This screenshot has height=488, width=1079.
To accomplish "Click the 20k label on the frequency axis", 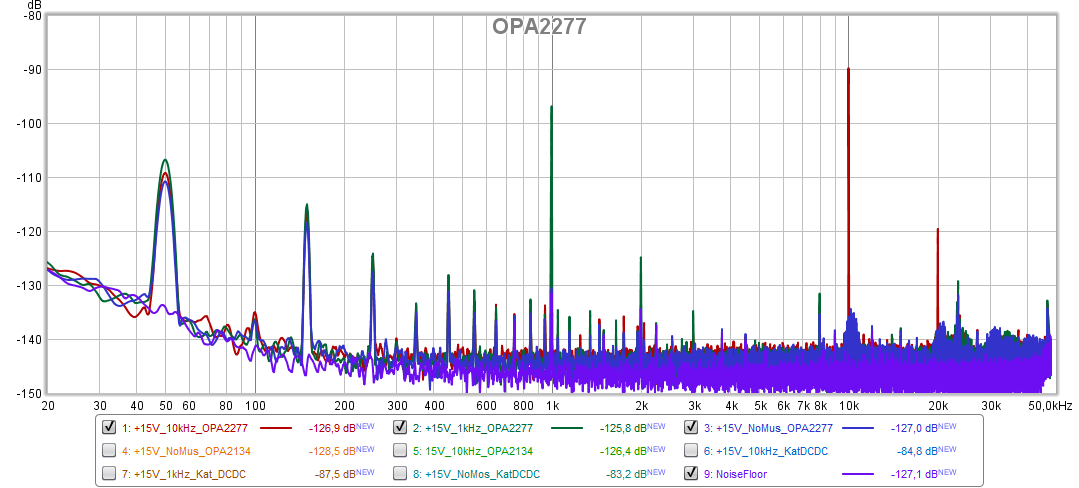I will pyautogui.click(x=939, y=405).
